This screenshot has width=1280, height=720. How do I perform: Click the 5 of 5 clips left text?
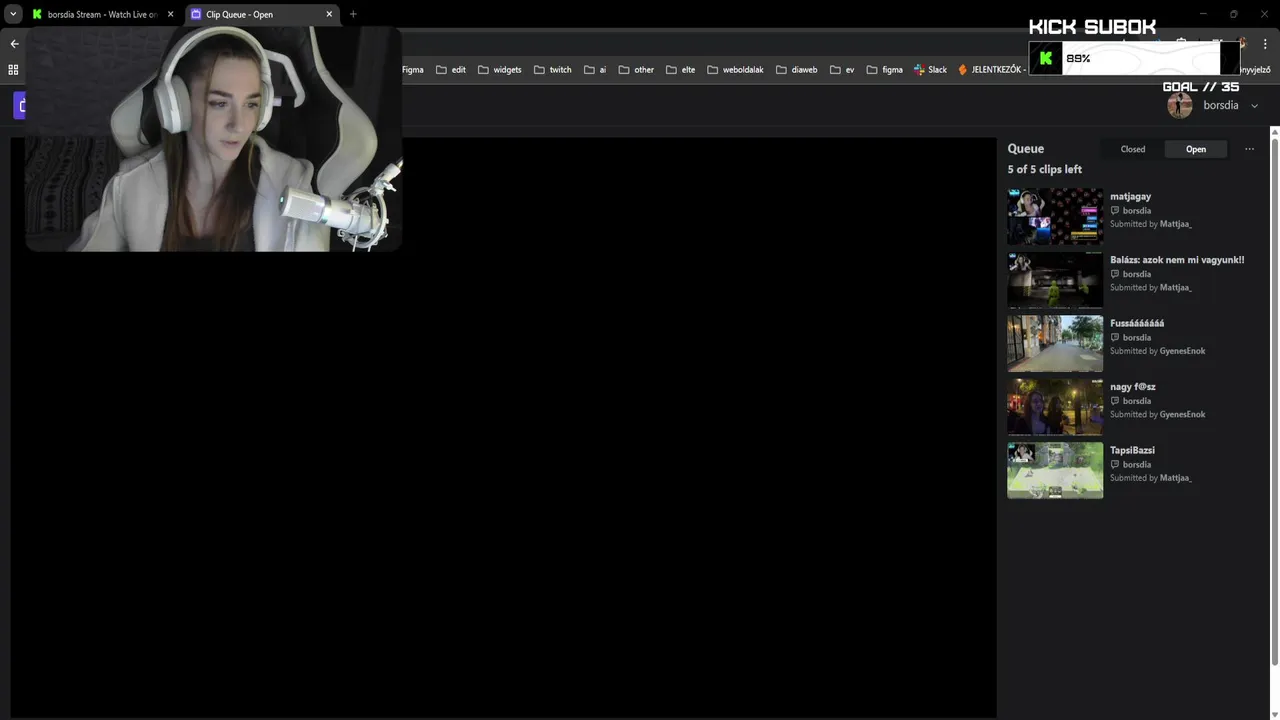[1044, 169]
